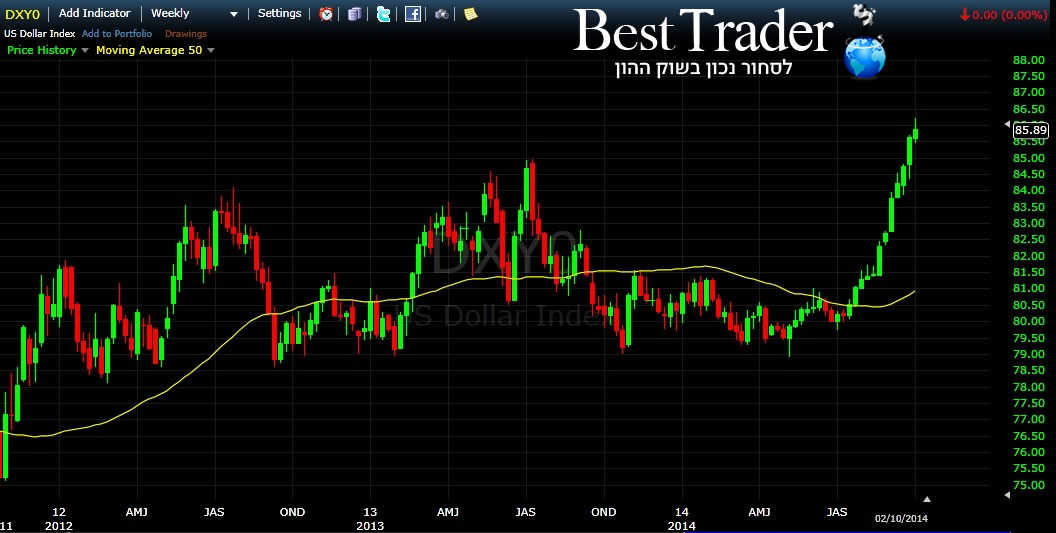
Task: Expand the Moving Average 50 options arrow
Action: coord(210,50)
